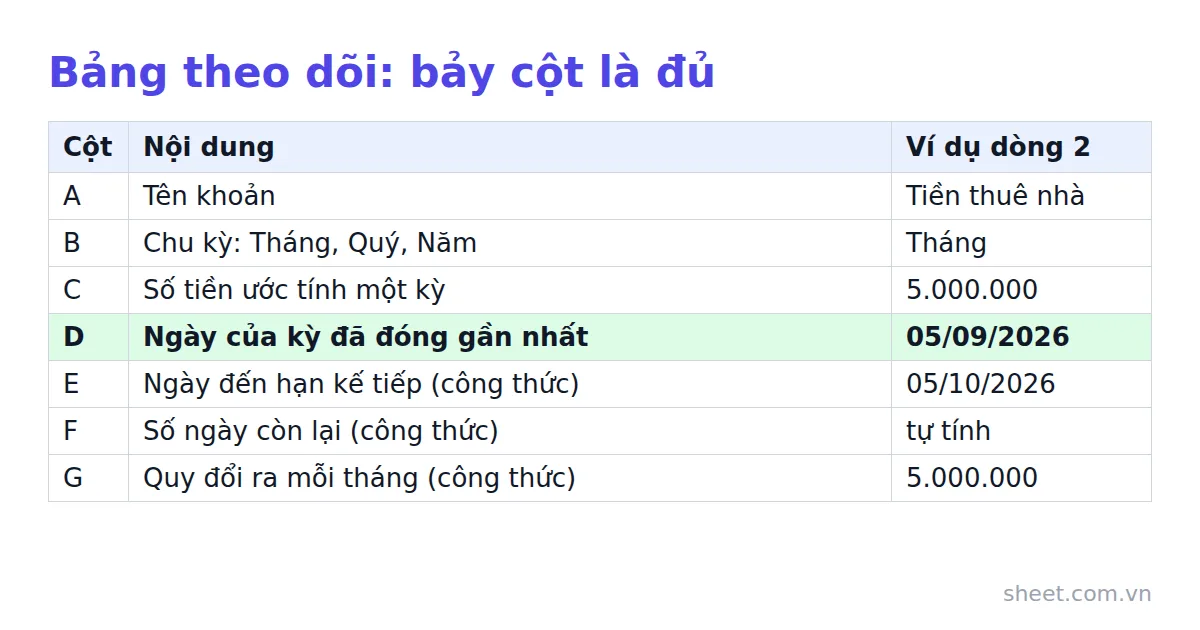
Task: Click the heading "Bảng theo dõi: bảy cột là đủ"
Action: (382, 73)
